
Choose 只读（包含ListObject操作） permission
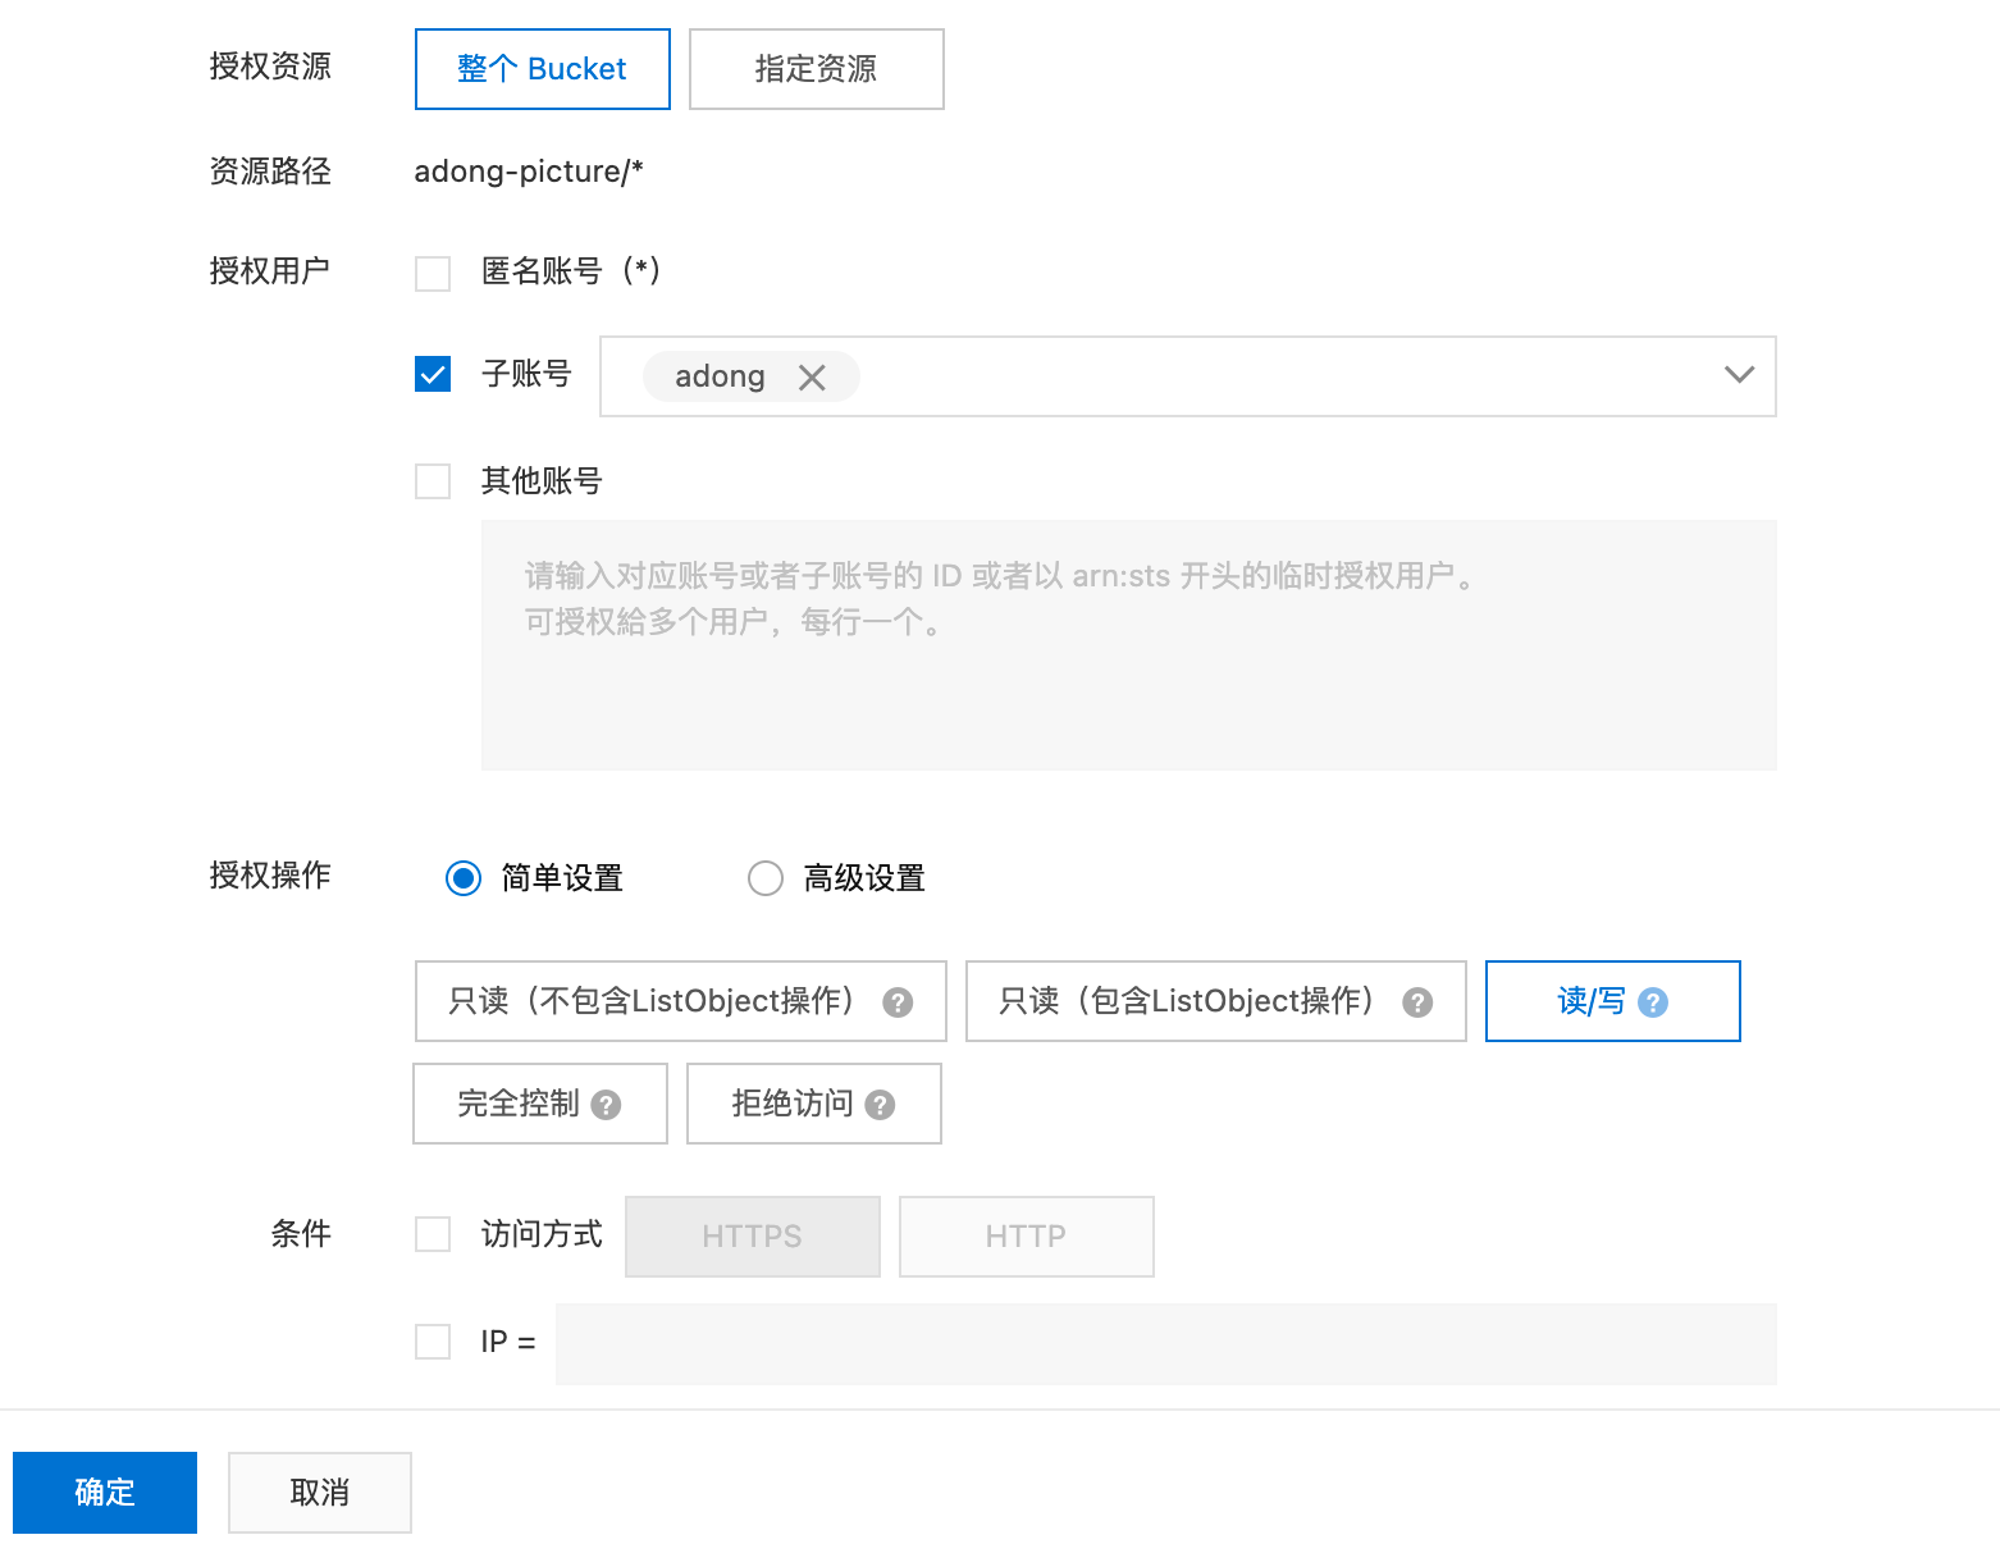tap(1215, 1001)
